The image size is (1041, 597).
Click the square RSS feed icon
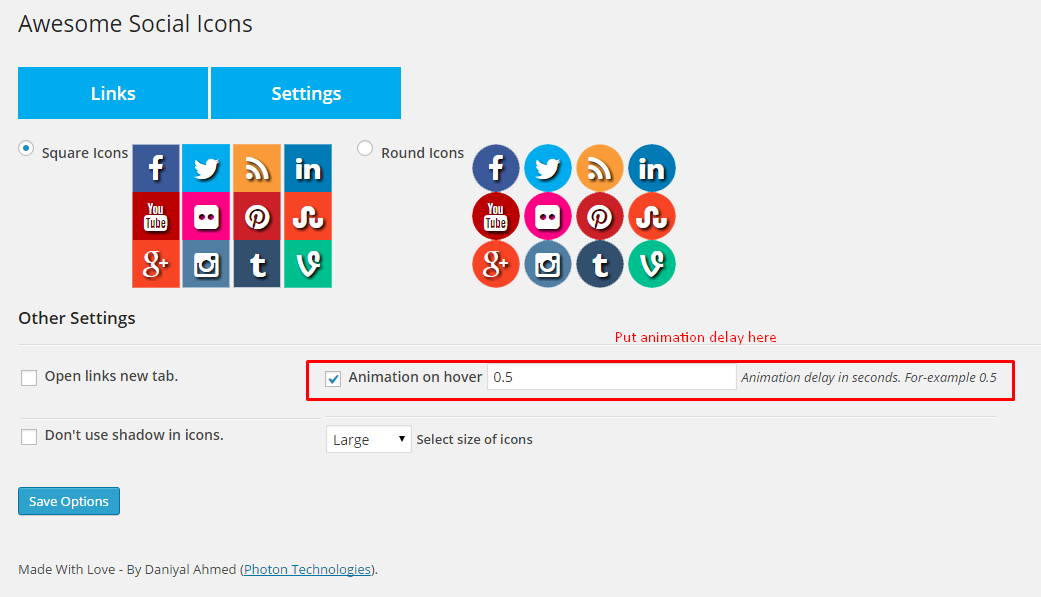tap(257, 168)
